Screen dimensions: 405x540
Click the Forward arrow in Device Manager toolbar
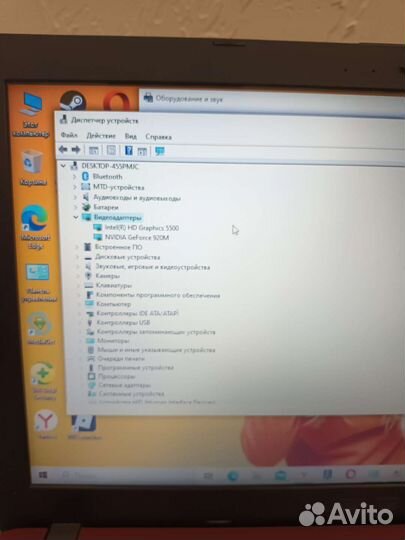(76, 149)
